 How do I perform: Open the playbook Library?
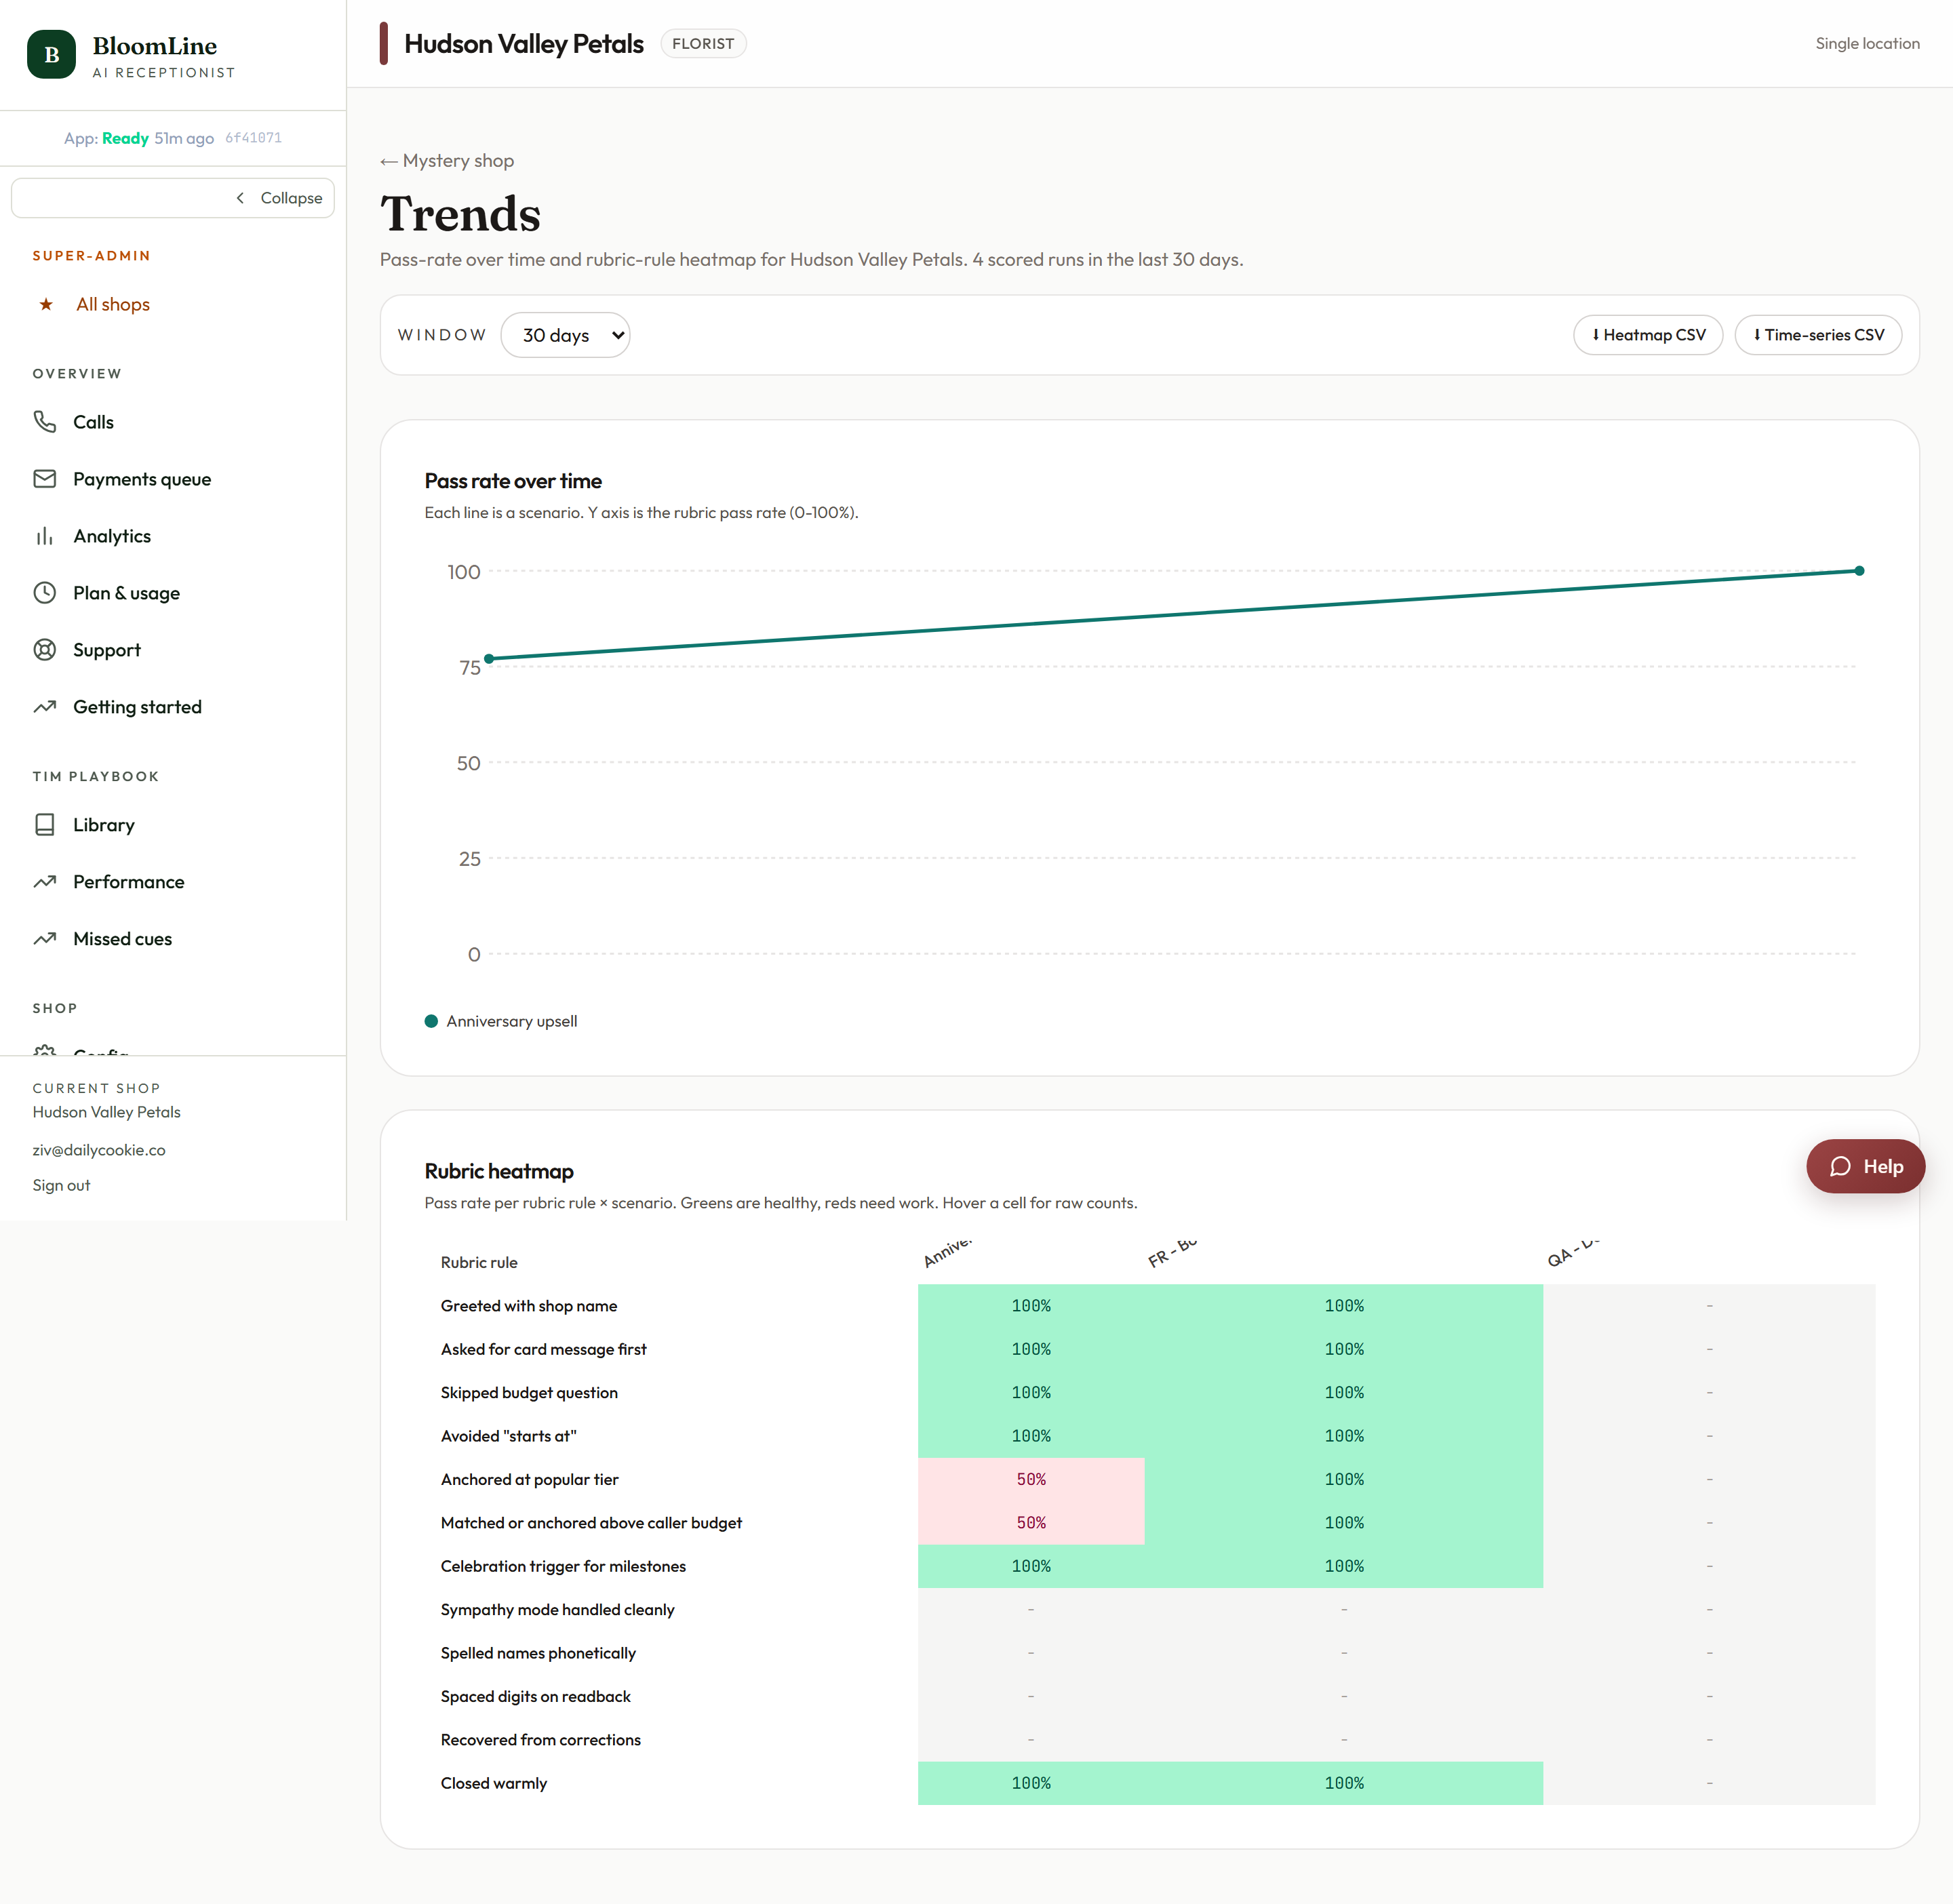(x=103, y=825)
